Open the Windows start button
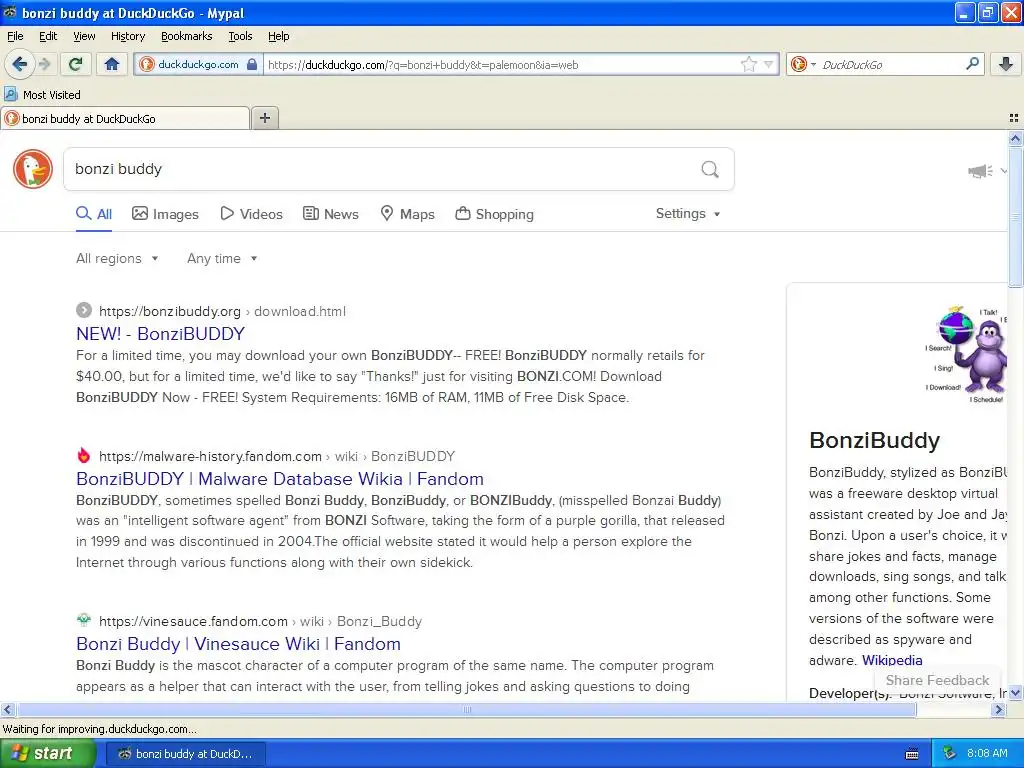Screen dimensions: 1024x768 coord(48,753)
